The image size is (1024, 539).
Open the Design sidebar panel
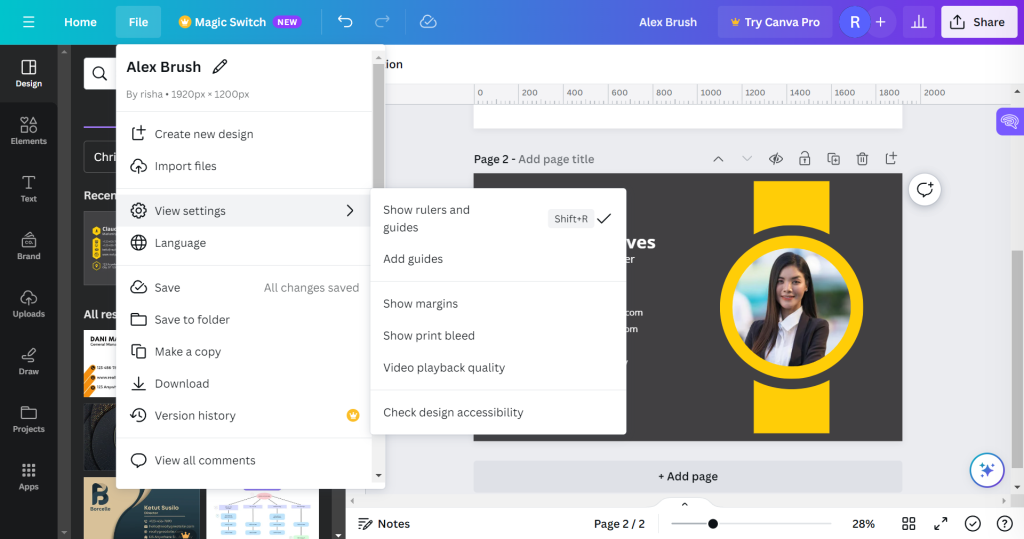pyautogui.click(x=29, y=74)
